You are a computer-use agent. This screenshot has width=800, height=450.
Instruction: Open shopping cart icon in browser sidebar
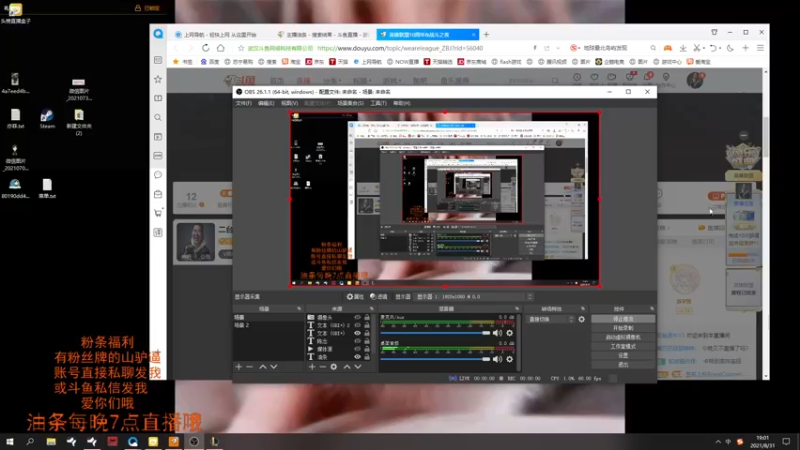[x=158, y=213]
